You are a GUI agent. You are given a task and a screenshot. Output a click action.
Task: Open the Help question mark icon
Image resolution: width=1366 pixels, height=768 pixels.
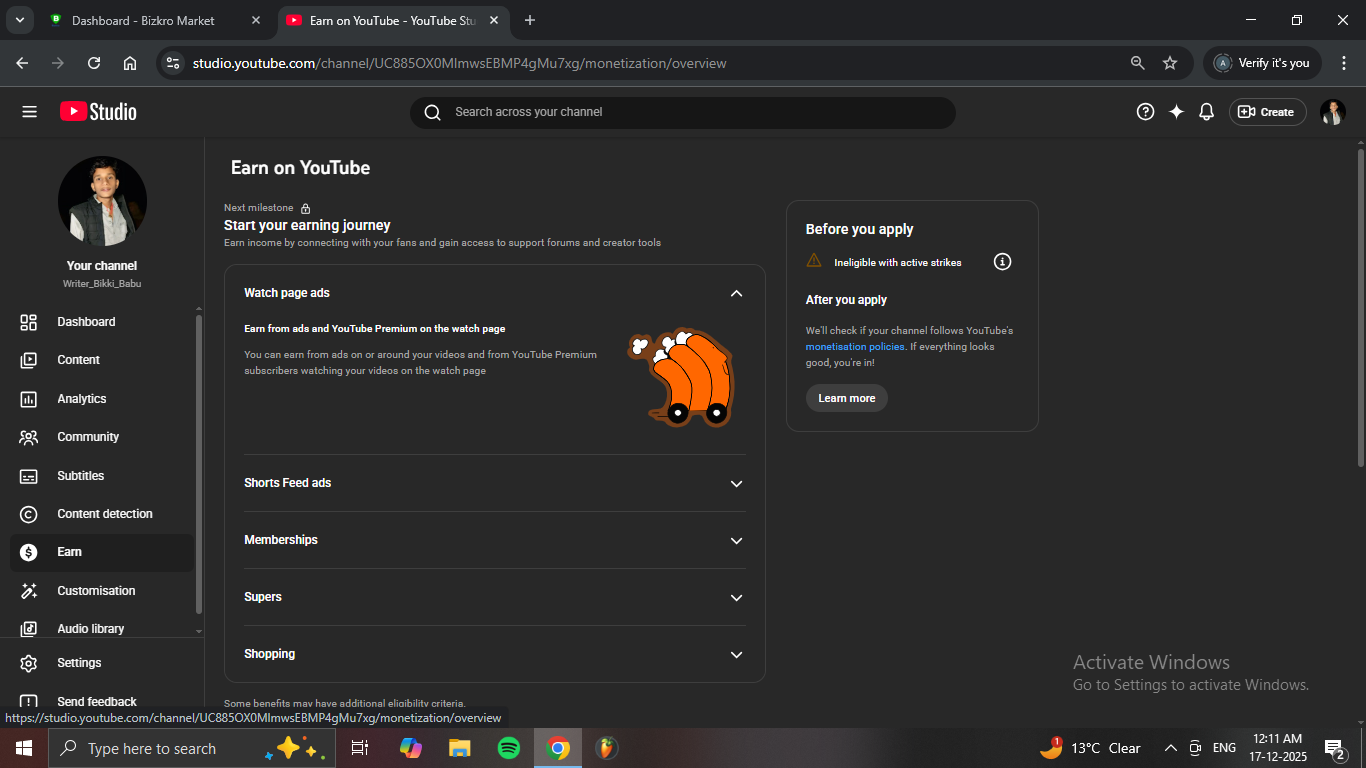[x=1145, y=112]
